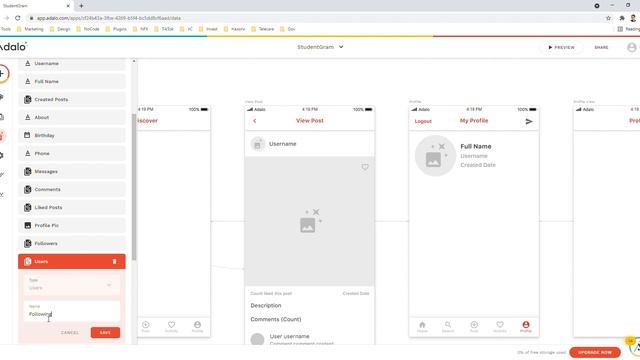Click the scroll up arrow of properties panel
This screenshot has height=360, width=640.
point(134,61)
